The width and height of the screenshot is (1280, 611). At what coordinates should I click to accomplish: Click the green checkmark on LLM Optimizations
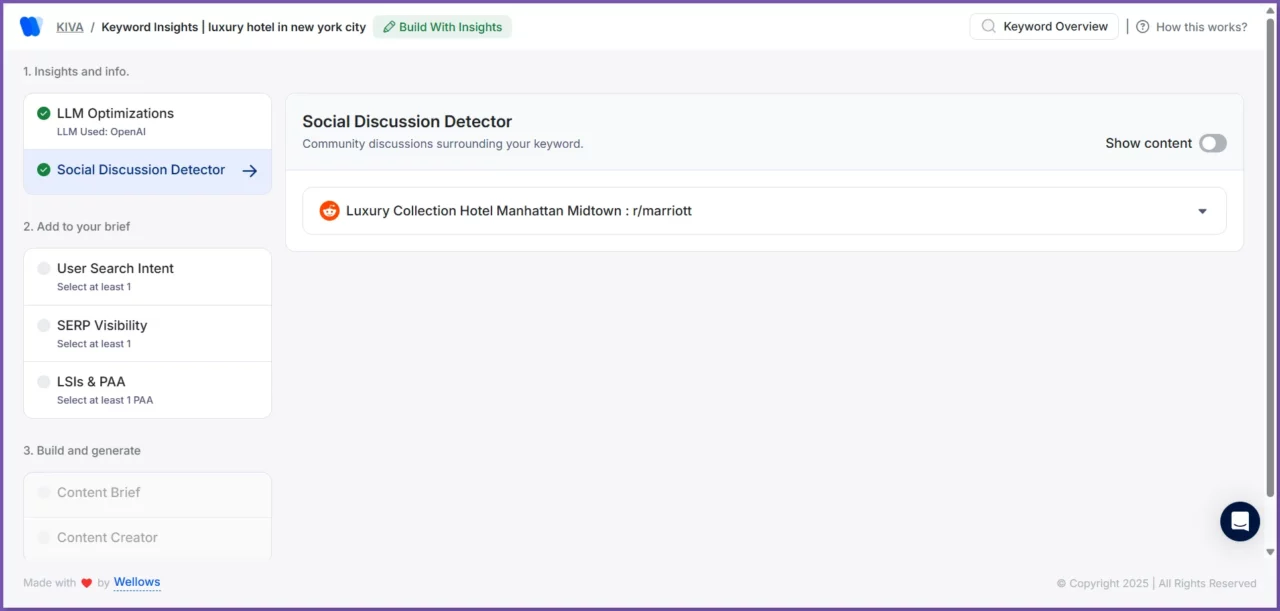[x=44, y=113]
